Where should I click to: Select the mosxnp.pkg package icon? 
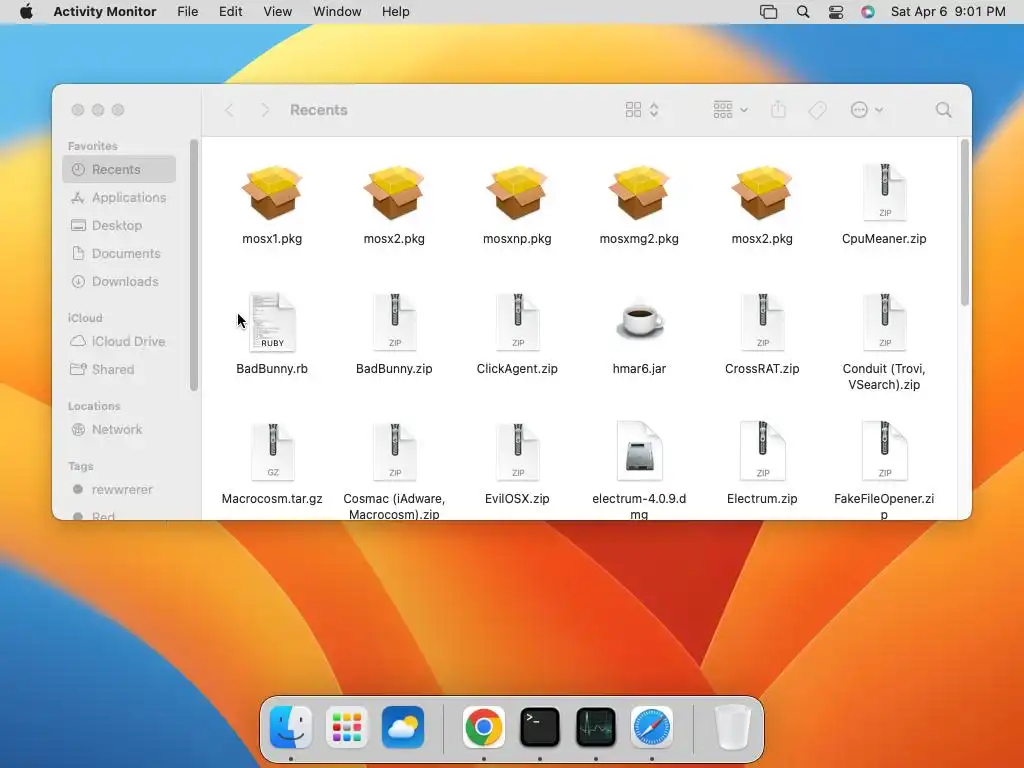(517, 193)
